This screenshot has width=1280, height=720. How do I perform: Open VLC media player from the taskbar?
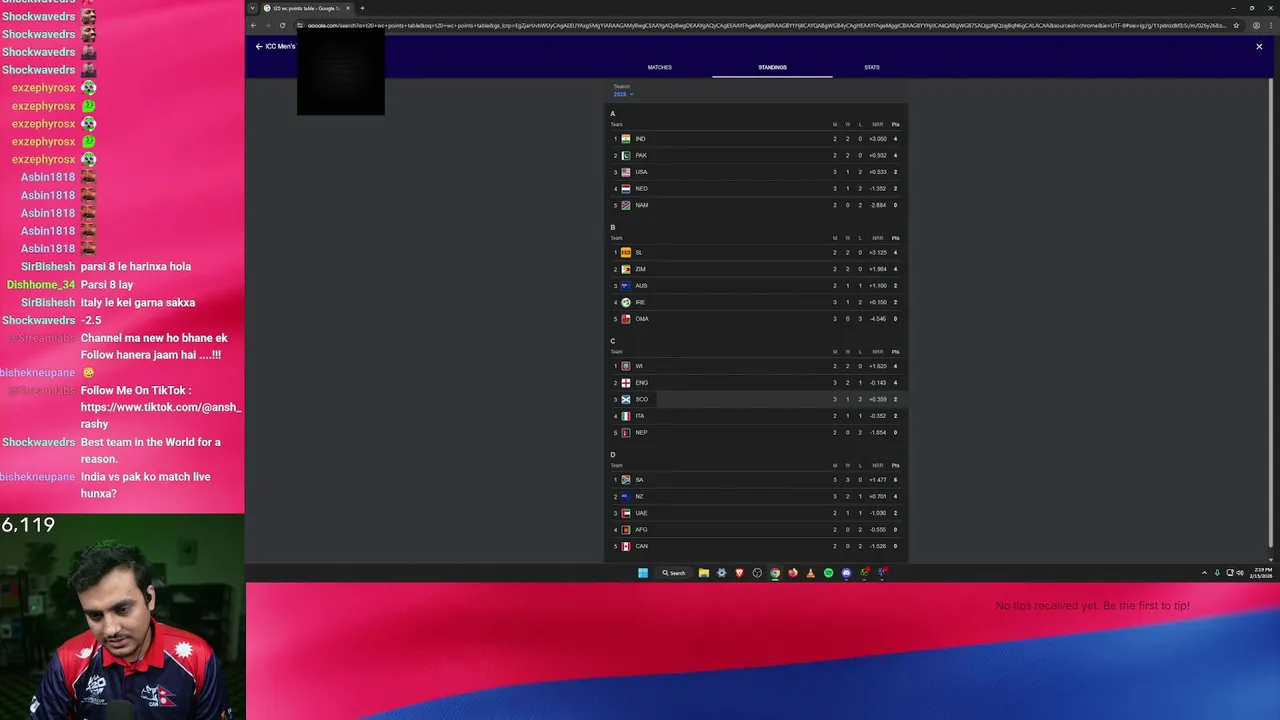coord(811,573)
